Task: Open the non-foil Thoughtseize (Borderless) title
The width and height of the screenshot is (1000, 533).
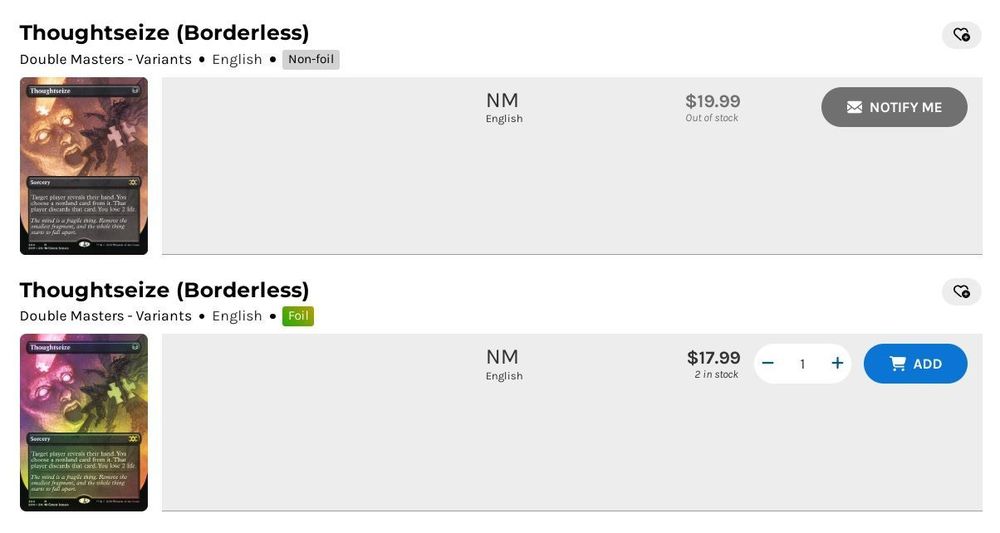Action: 164,33
